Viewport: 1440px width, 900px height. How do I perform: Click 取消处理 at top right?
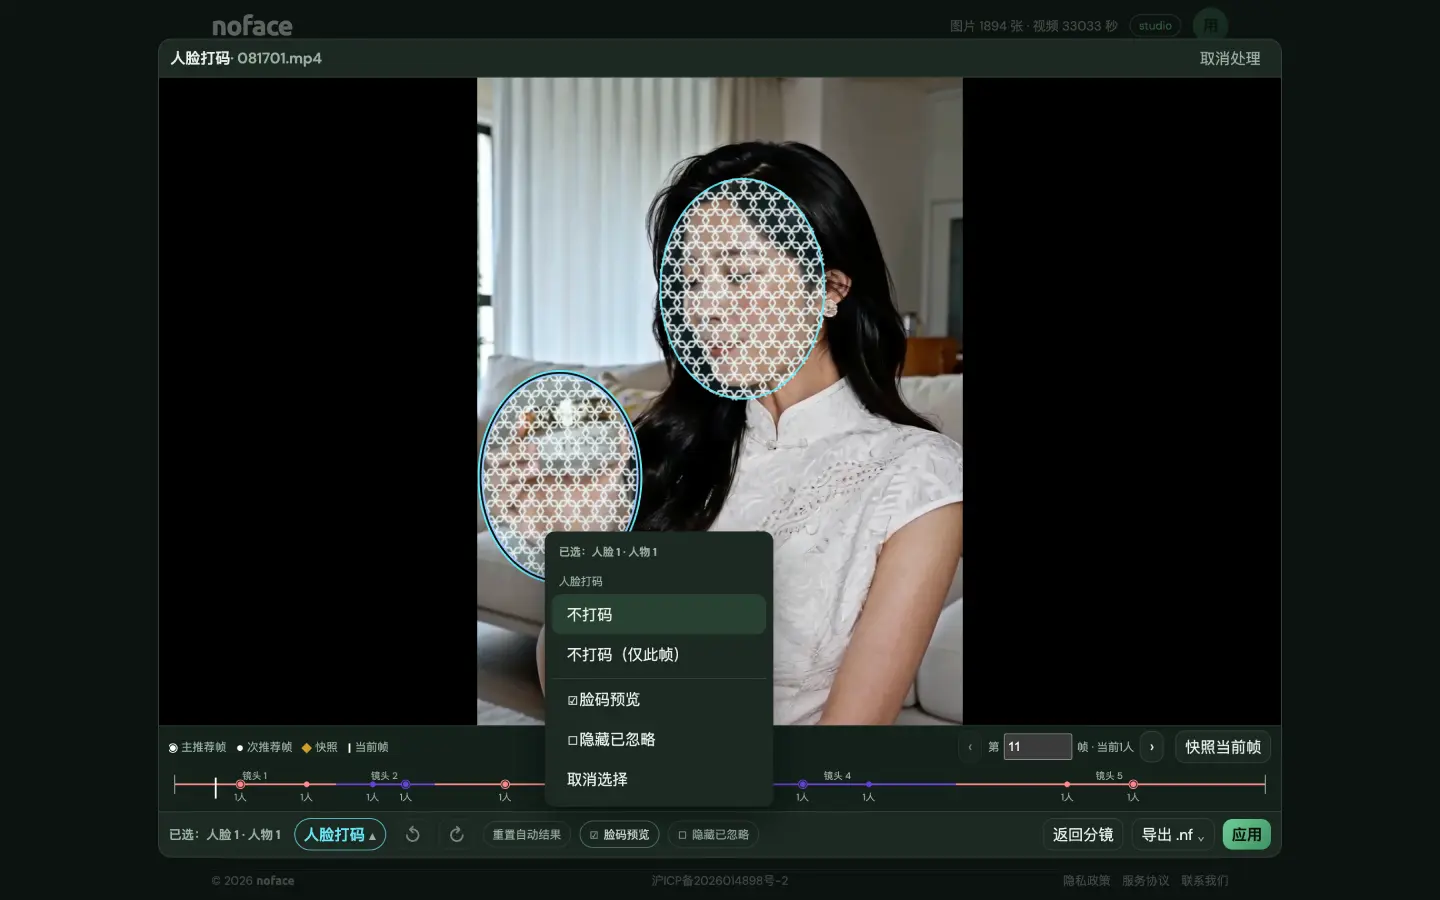[x=1230, y=59]
